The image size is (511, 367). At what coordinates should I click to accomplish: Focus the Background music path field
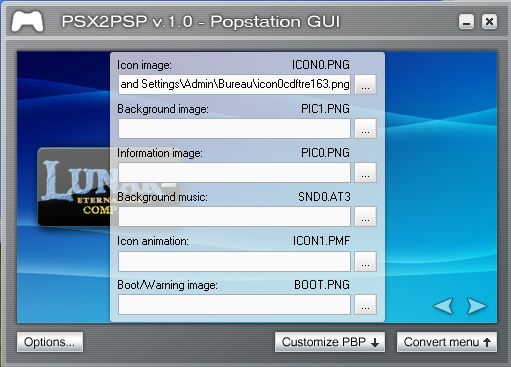coord(234,217)
